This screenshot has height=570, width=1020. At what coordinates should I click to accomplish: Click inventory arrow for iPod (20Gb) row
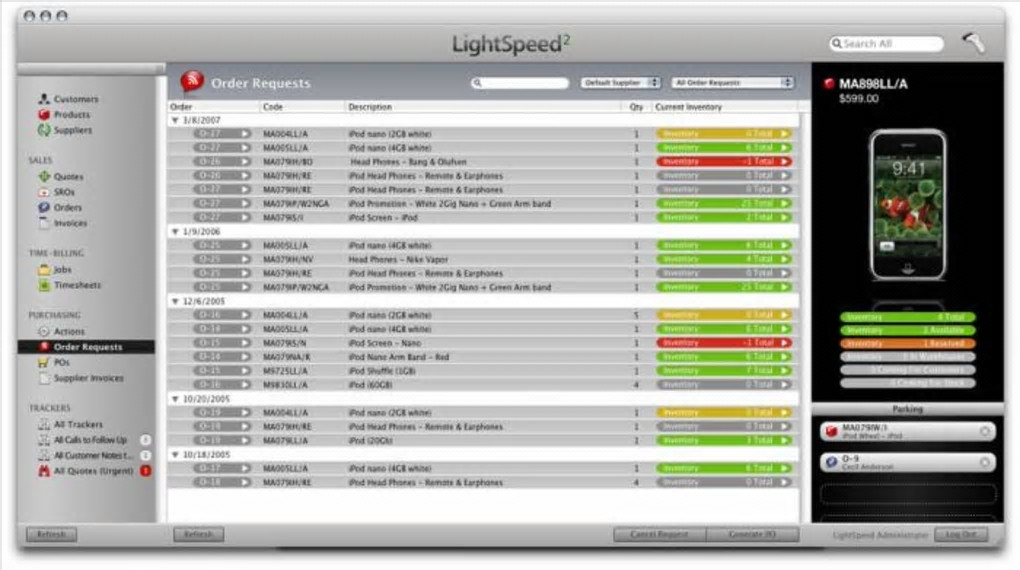click(x=785, y=441)
